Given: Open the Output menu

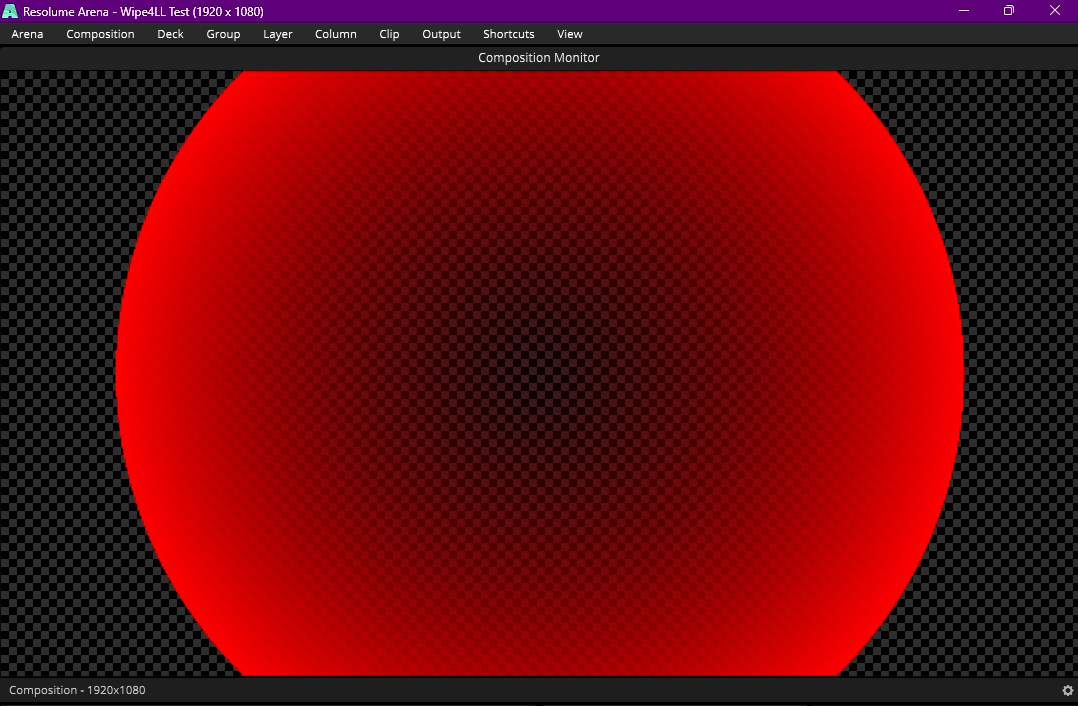Looking at the screenshot, I should click(x=441, y=34).
